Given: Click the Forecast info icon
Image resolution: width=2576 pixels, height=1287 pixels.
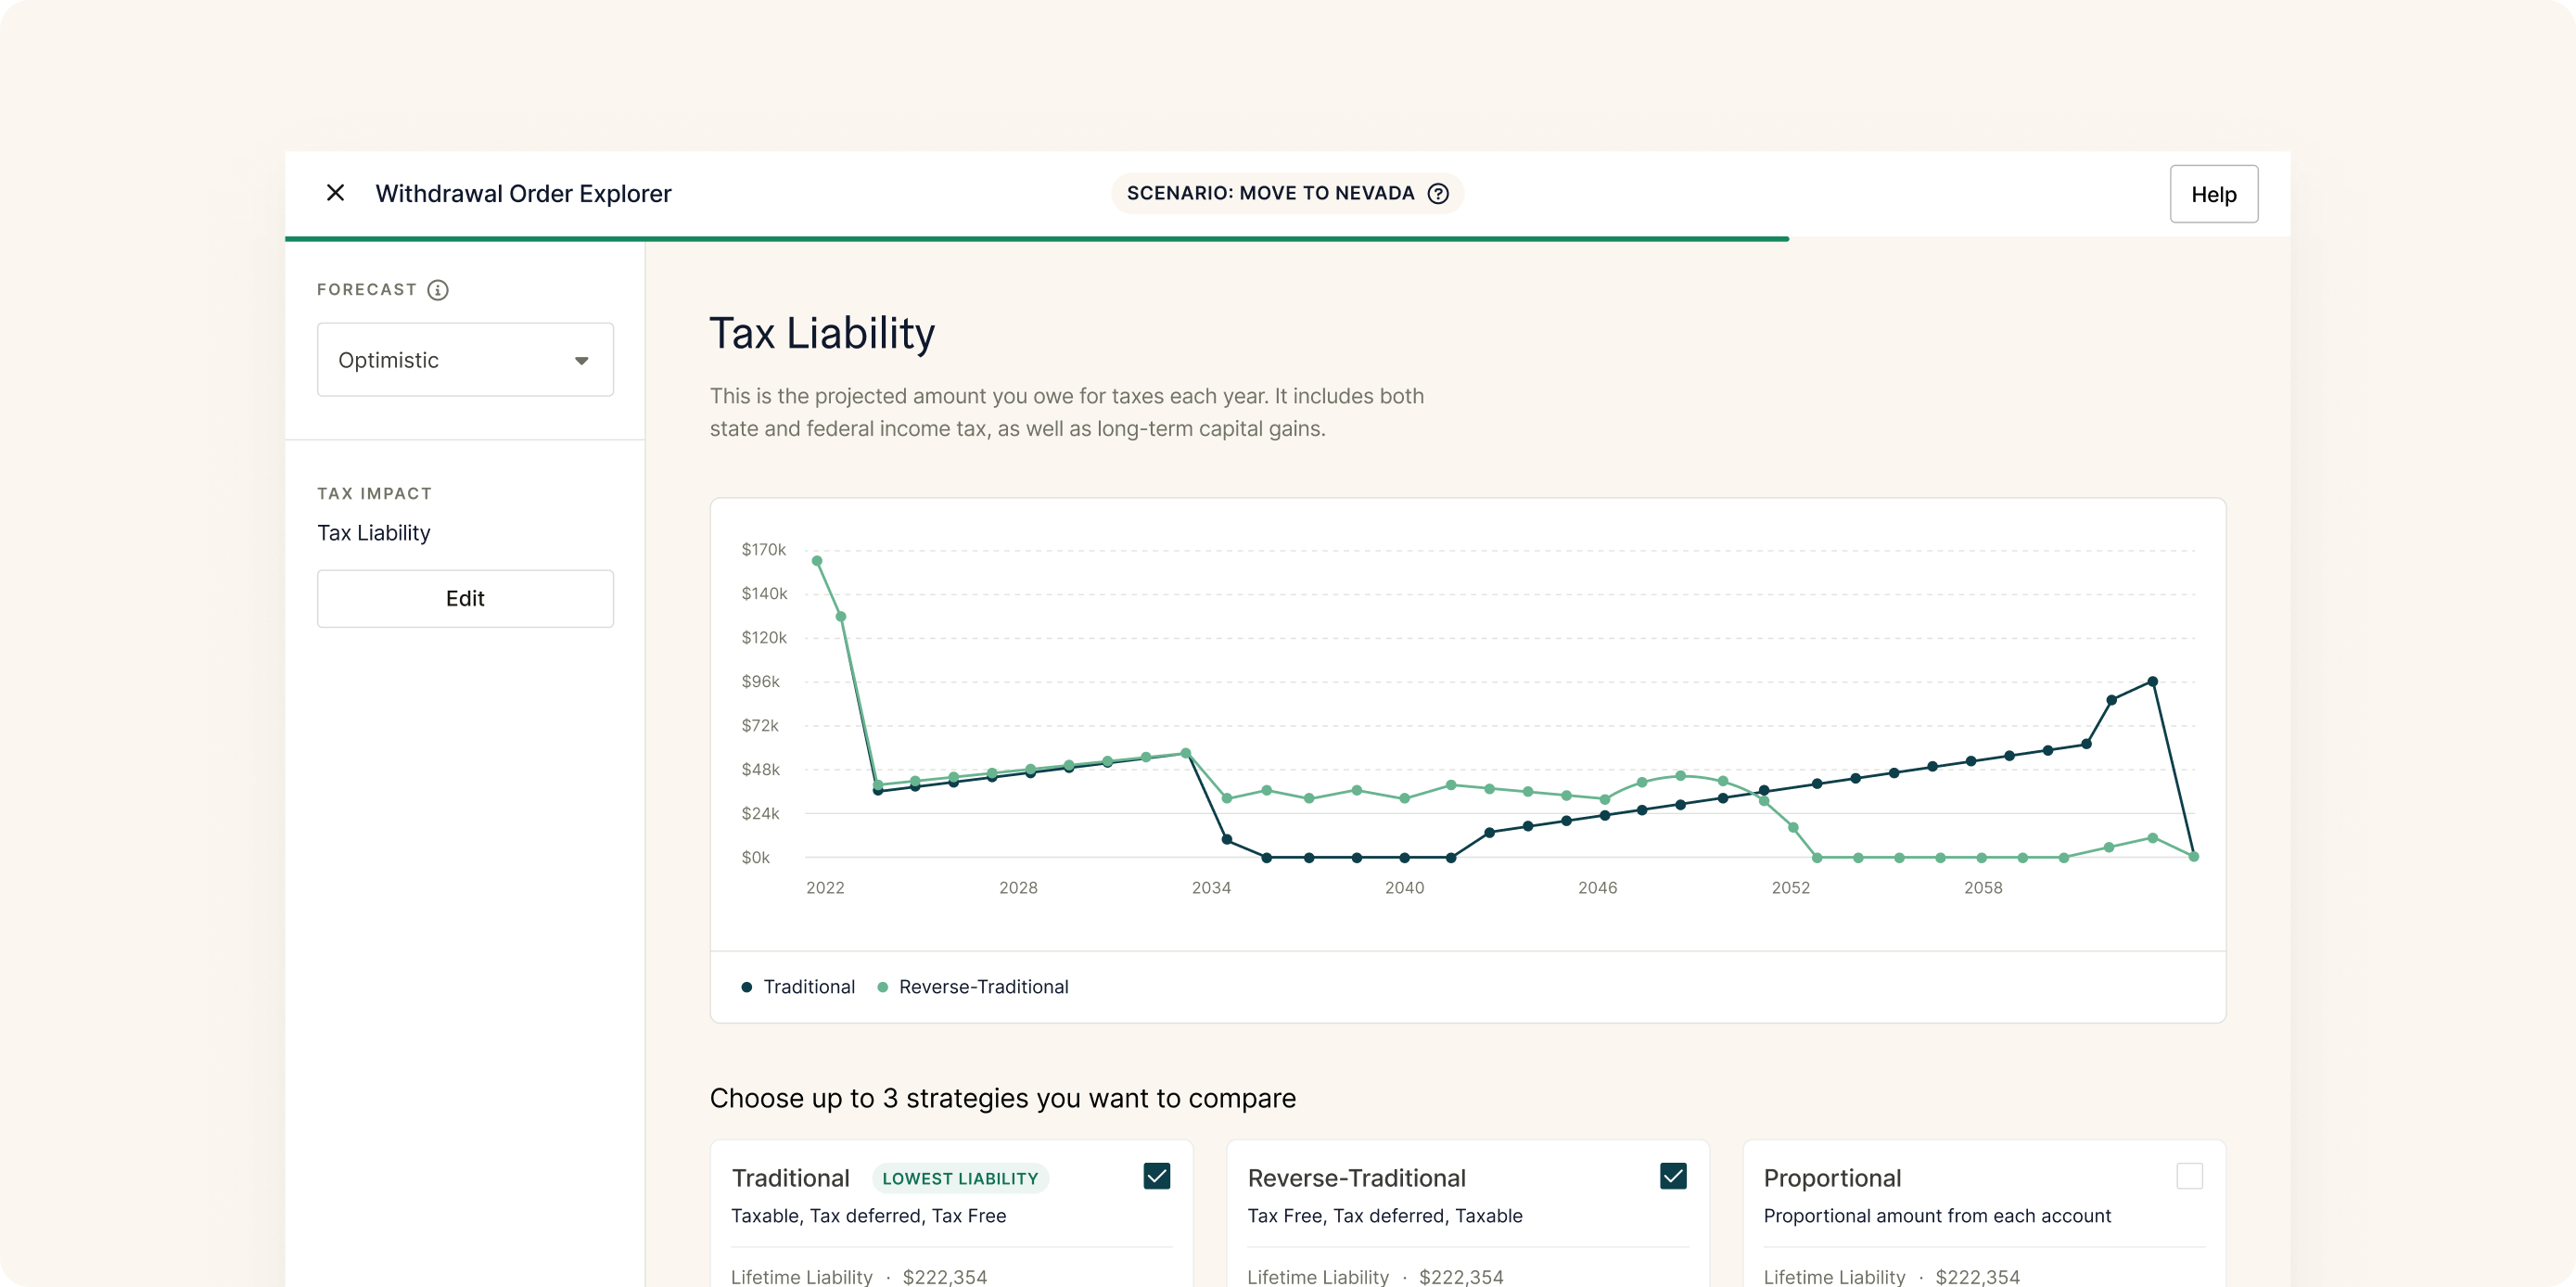Looking at the screenshot, I should click(x=438, y=290).
